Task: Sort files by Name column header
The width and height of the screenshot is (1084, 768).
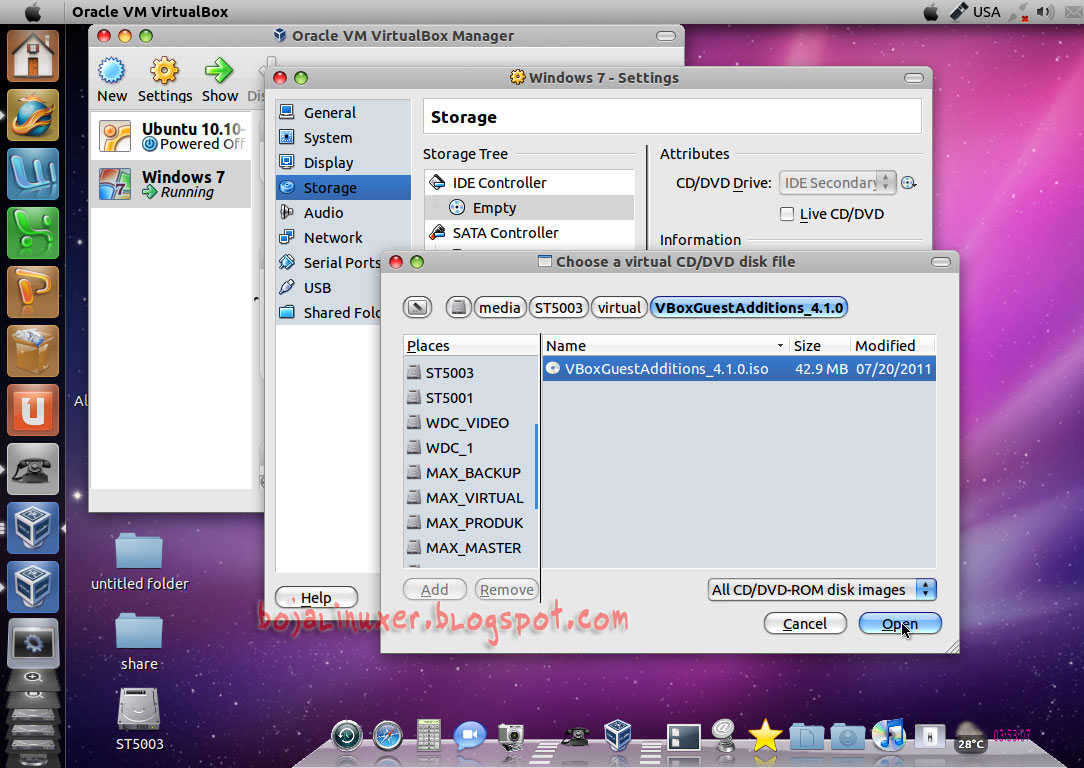Action: coord(666,345)
